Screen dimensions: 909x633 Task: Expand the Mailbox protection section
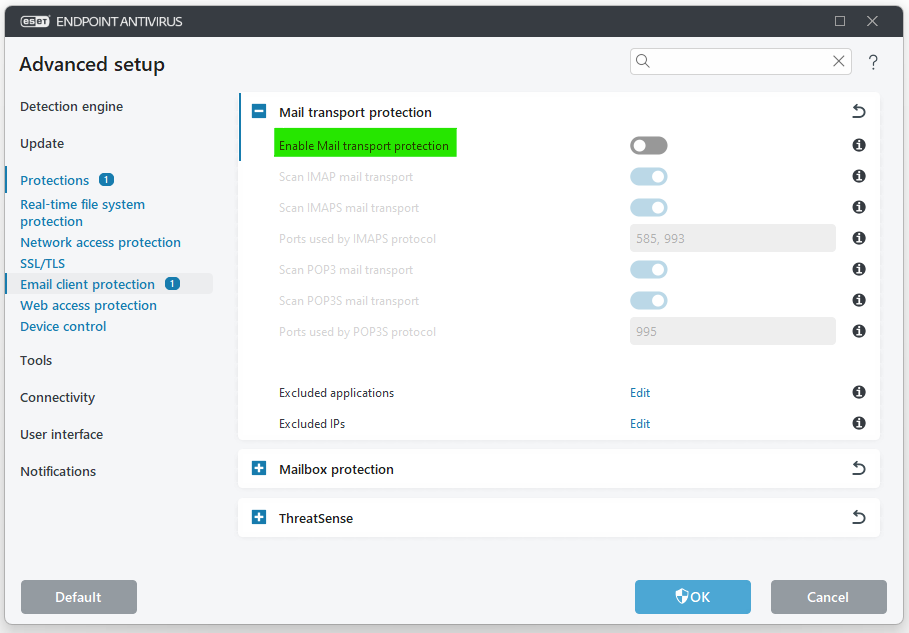(x=259, y=468)
